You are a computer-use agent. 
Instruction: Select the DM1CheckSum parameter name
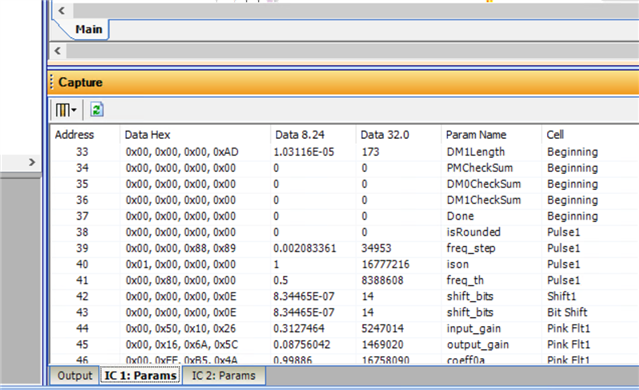click(484, 200)
